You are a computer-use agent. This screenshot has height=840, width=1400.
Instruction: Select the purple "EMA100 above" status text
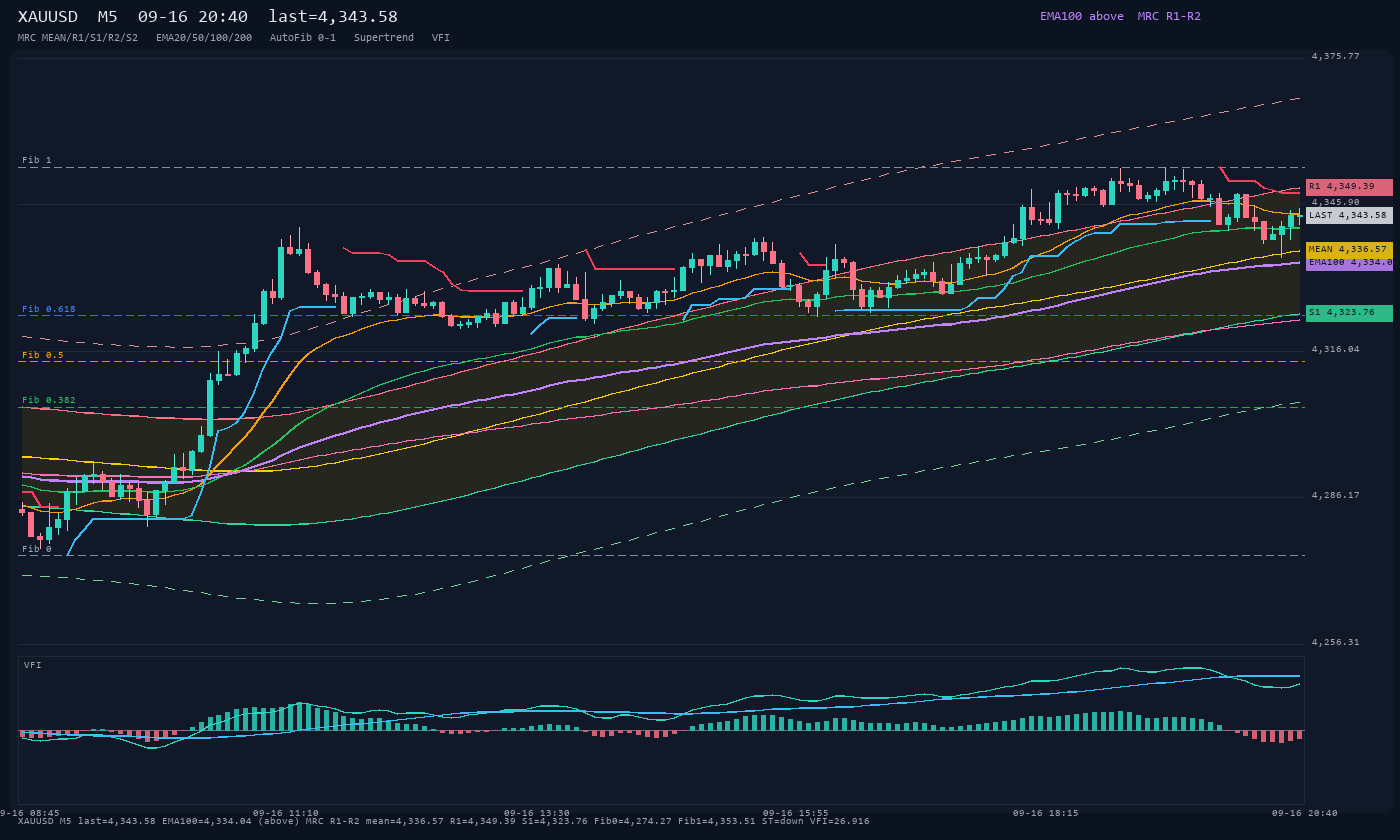pos(1082,16)
